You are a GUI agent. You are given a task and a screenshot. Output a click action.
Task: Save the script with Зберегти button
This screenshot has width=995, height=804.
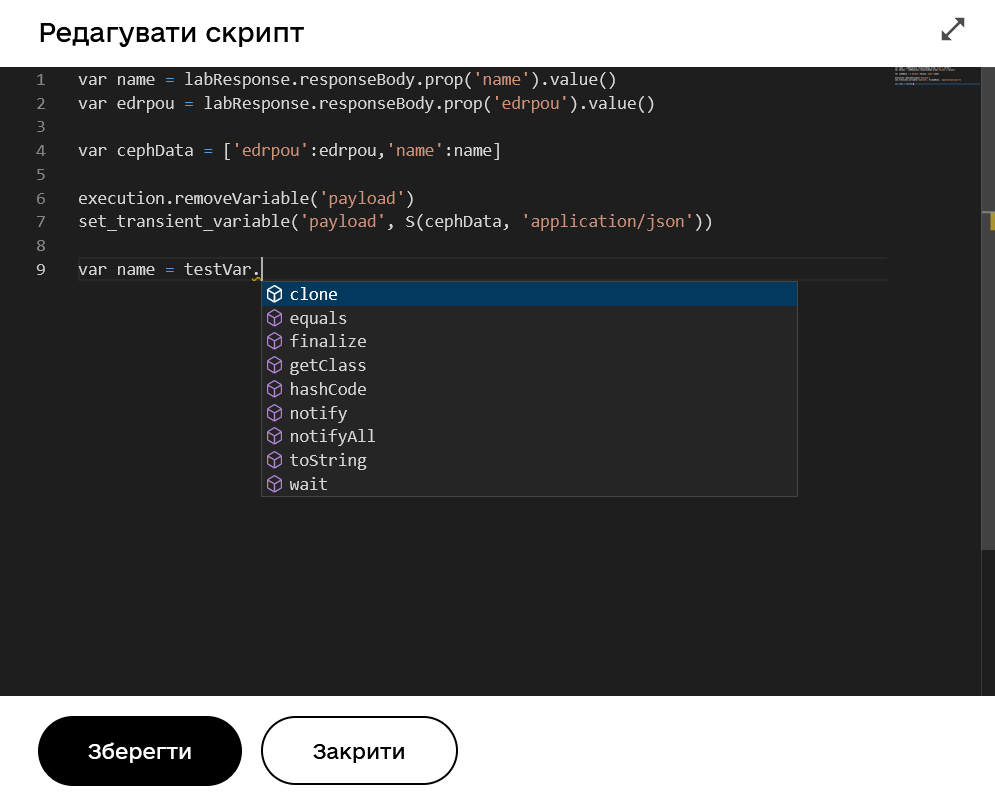[x=140, y=751]
